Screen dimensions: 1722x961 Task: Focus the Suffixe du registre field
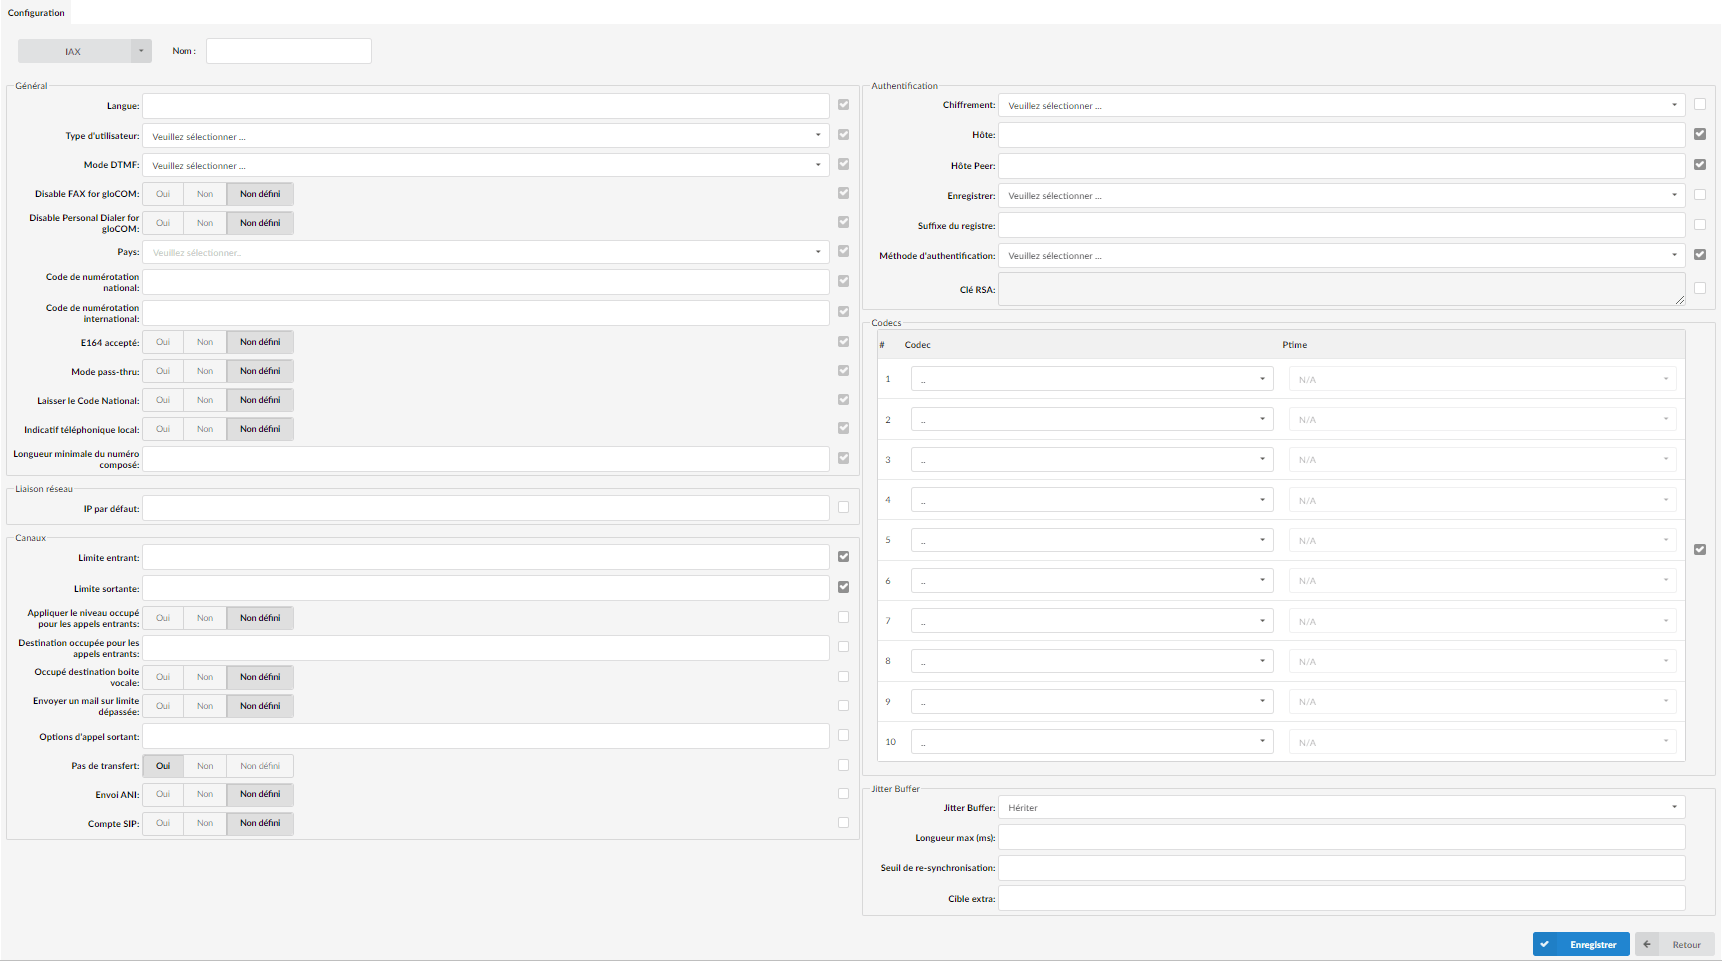pyautogui.click(x=1342, y=225)
